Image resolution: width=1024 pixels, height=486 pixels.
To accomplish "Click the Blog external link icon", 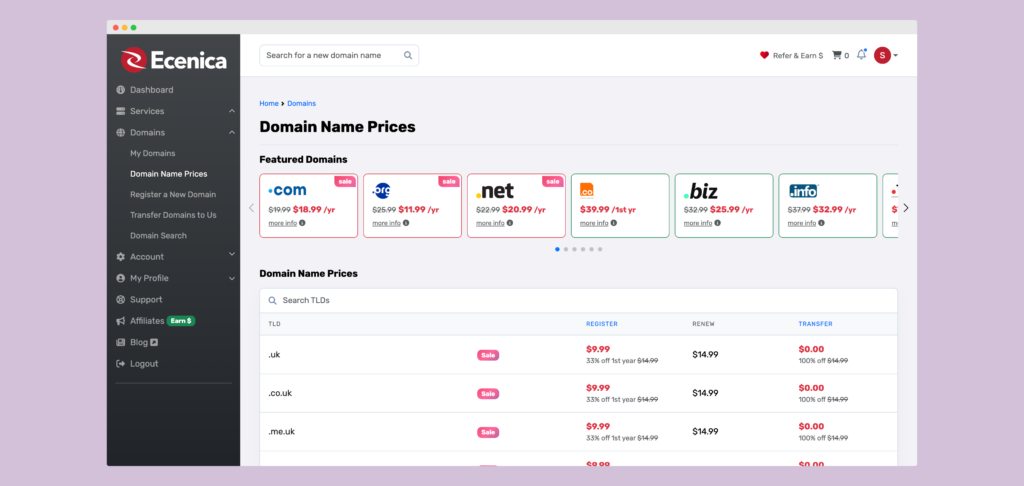I will tap(155, 342).
